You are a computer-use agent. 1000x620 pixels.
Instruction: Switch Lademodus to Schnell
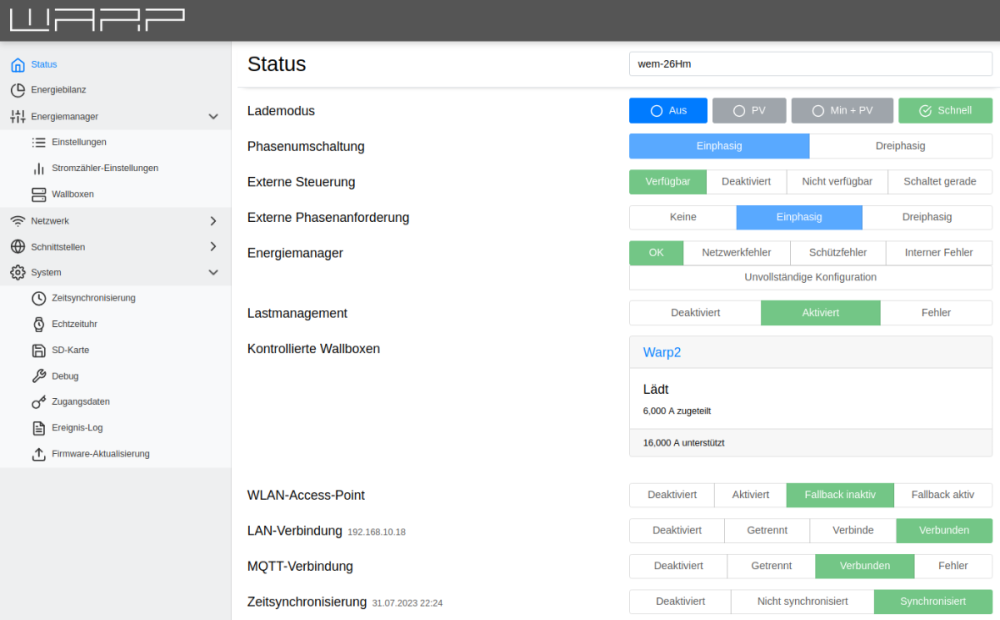coord(945,111)
